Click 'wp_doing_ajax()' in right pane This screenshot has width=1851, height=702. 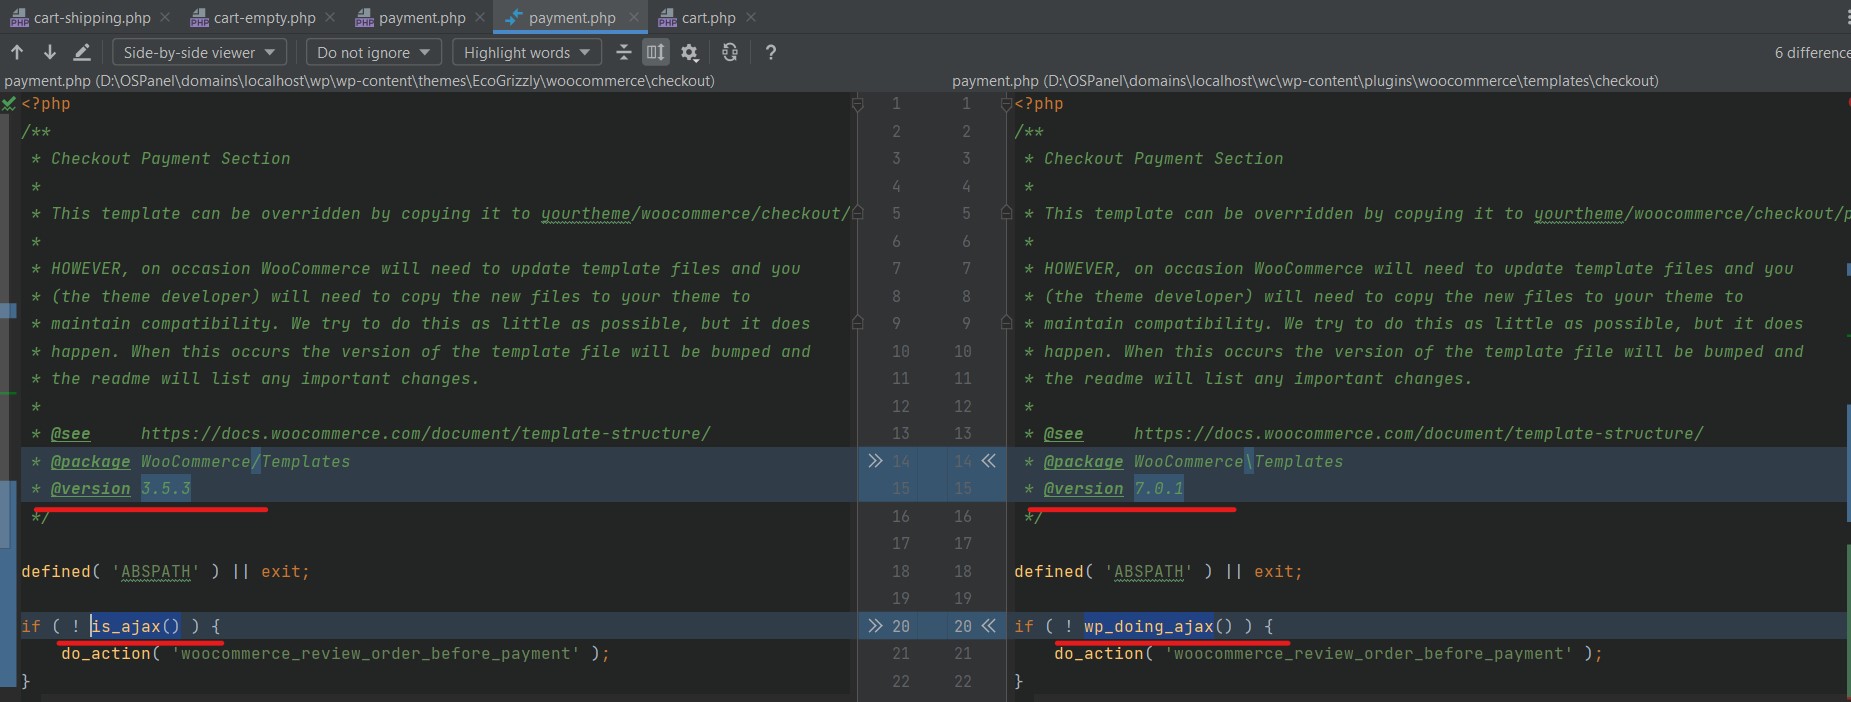[1159, 626]
